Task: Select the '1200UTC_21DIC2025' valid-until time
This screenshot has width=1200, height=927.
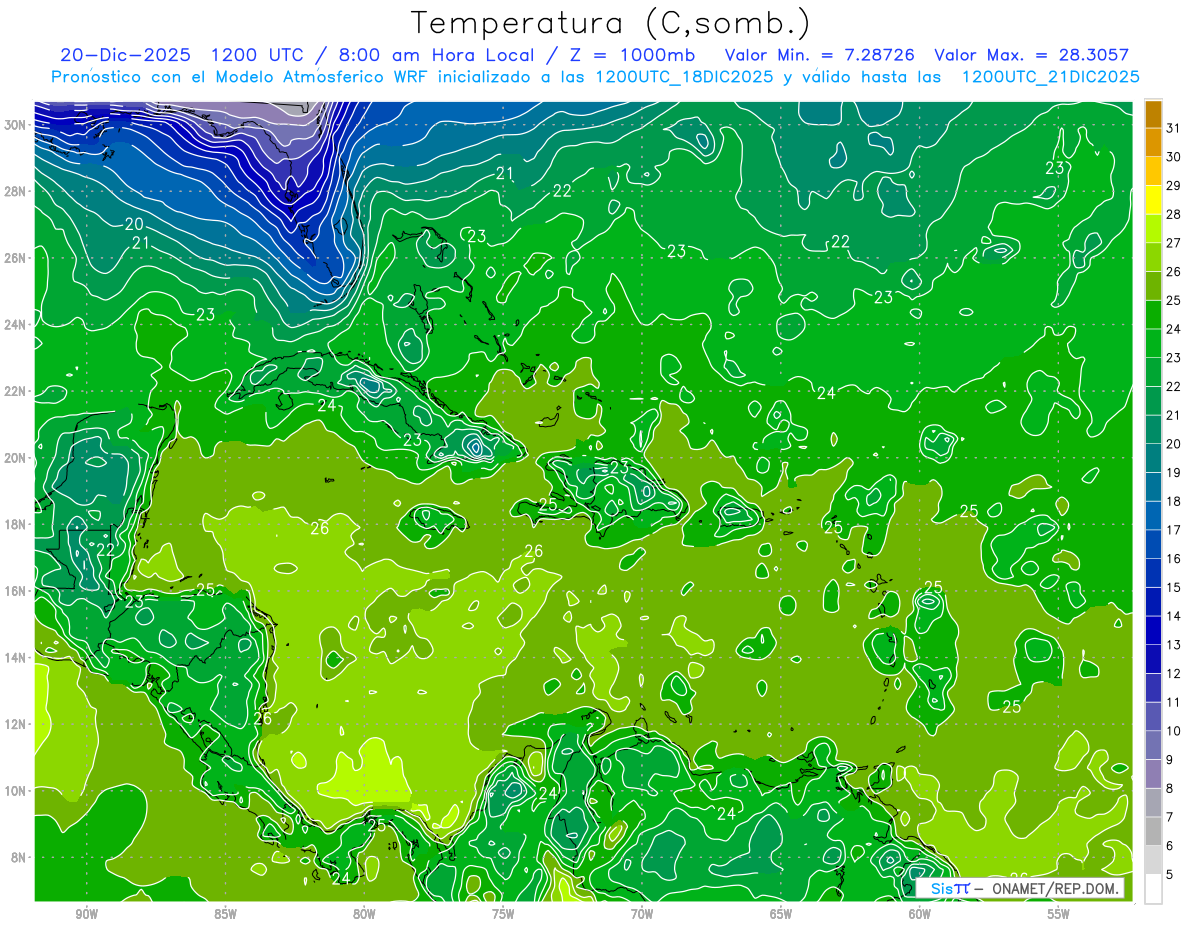Action: [1050, 77]
